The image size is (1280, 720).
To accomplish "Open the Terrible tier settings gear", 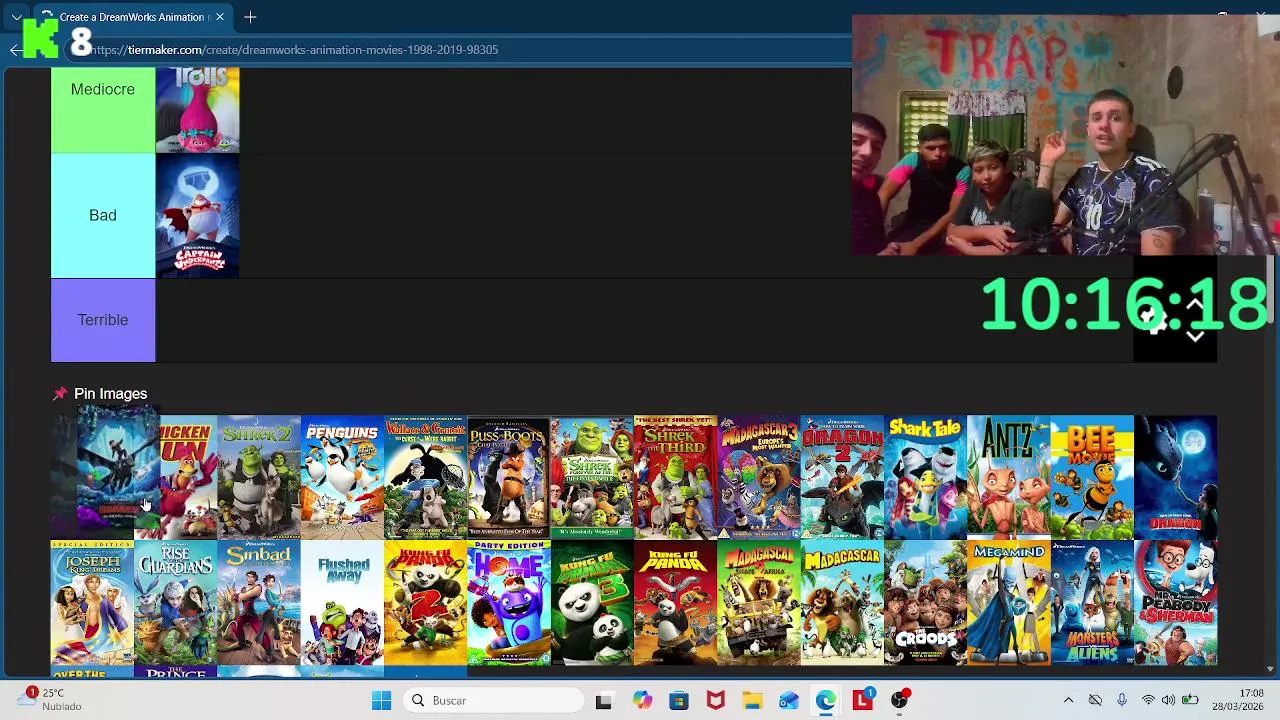I will point(1155,320).
